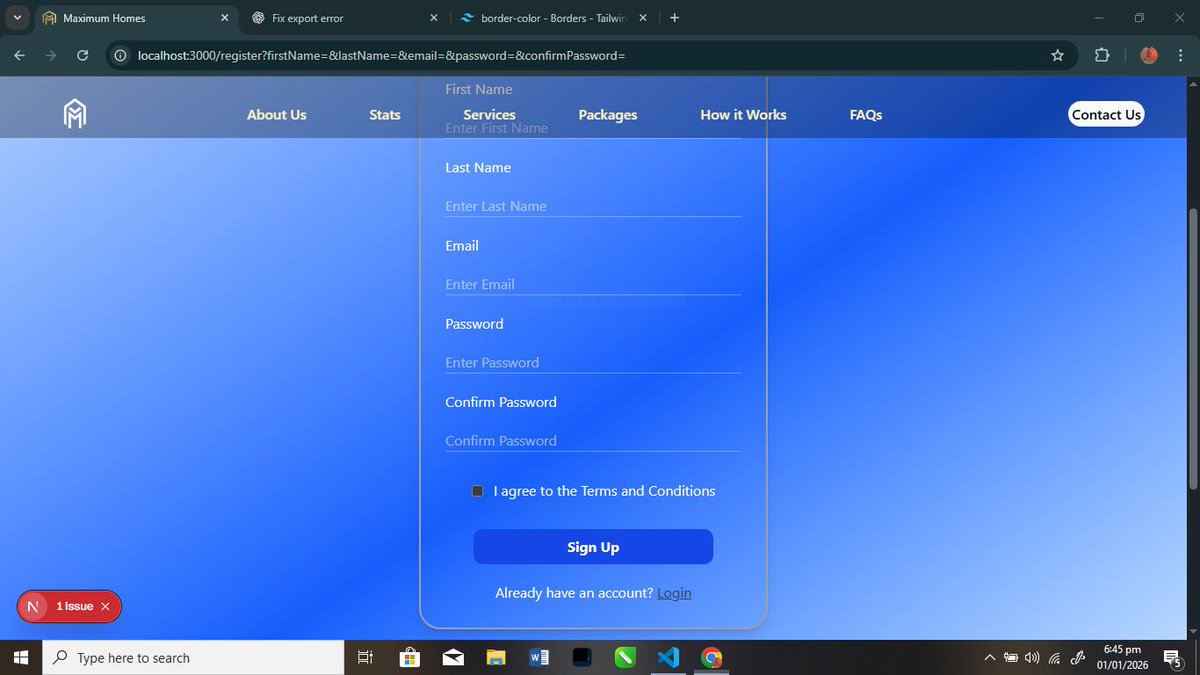The height and width of the screenshot is (675, 1200).
Task: Click the Next.js N dev tools icon
Action: coord(33,606)
